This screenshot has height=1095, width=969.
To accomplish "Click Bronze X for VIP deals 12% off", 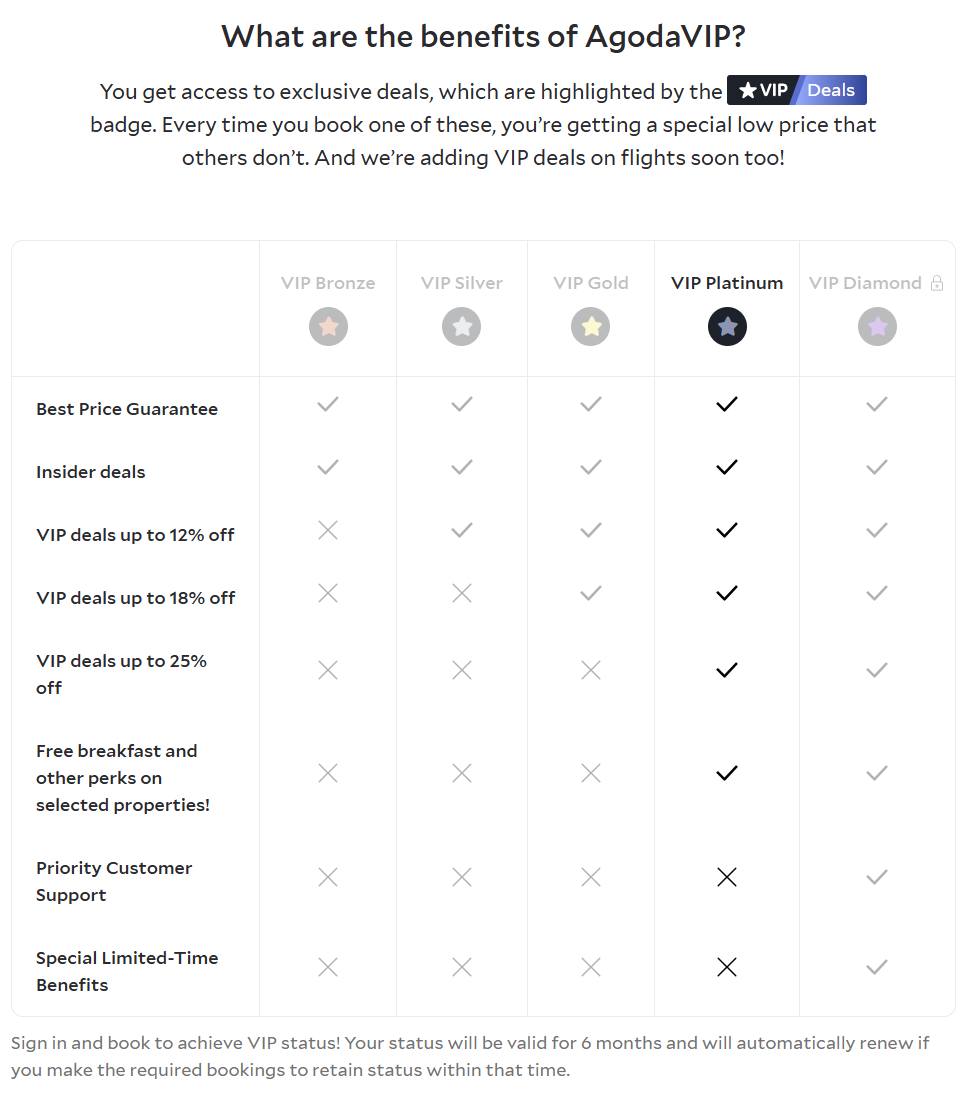I will point(328,530).
